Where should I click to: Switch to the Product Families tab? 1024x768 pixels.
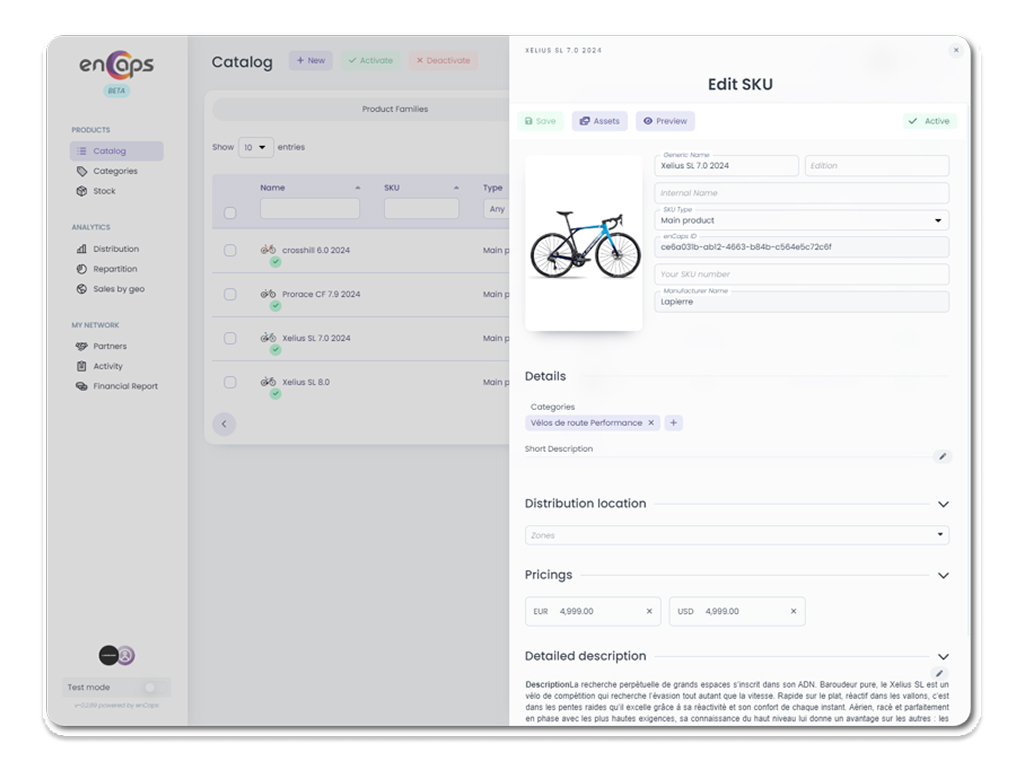pos(395,109)
